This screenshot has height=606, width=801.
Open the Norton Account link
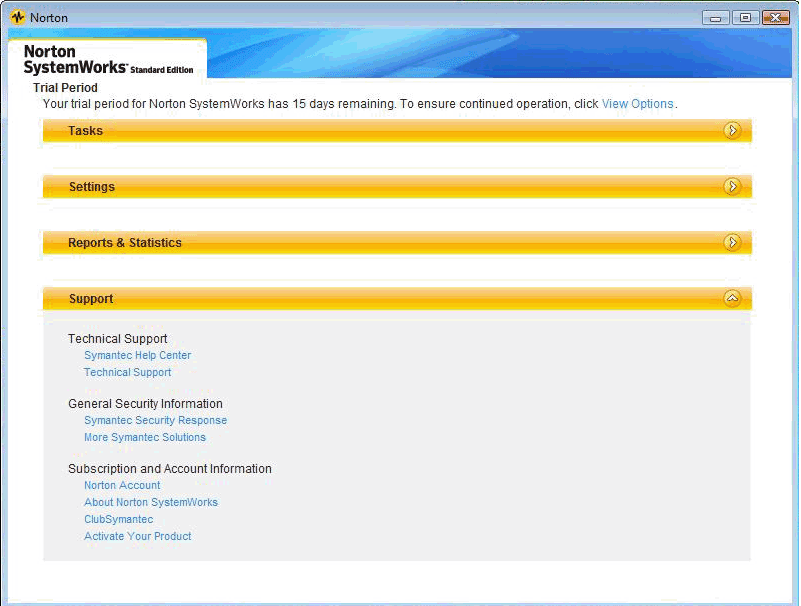122,485
